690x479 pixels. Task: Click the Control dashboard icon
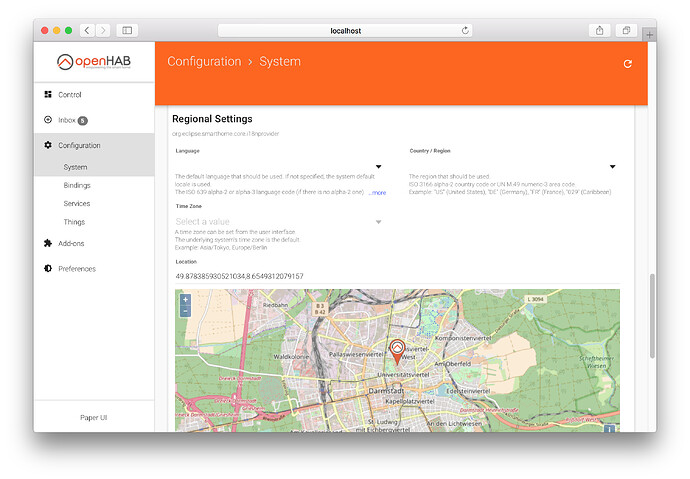click(48, 94)
